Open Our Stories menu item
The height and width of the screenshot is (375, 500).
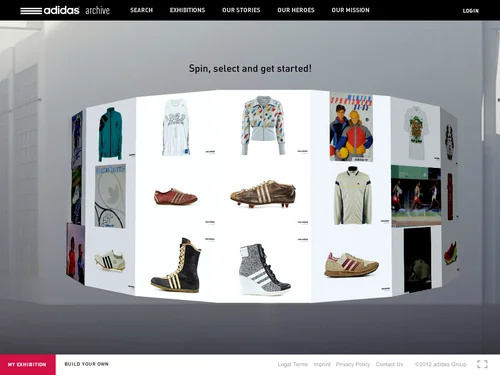click(x=241, y=10)
